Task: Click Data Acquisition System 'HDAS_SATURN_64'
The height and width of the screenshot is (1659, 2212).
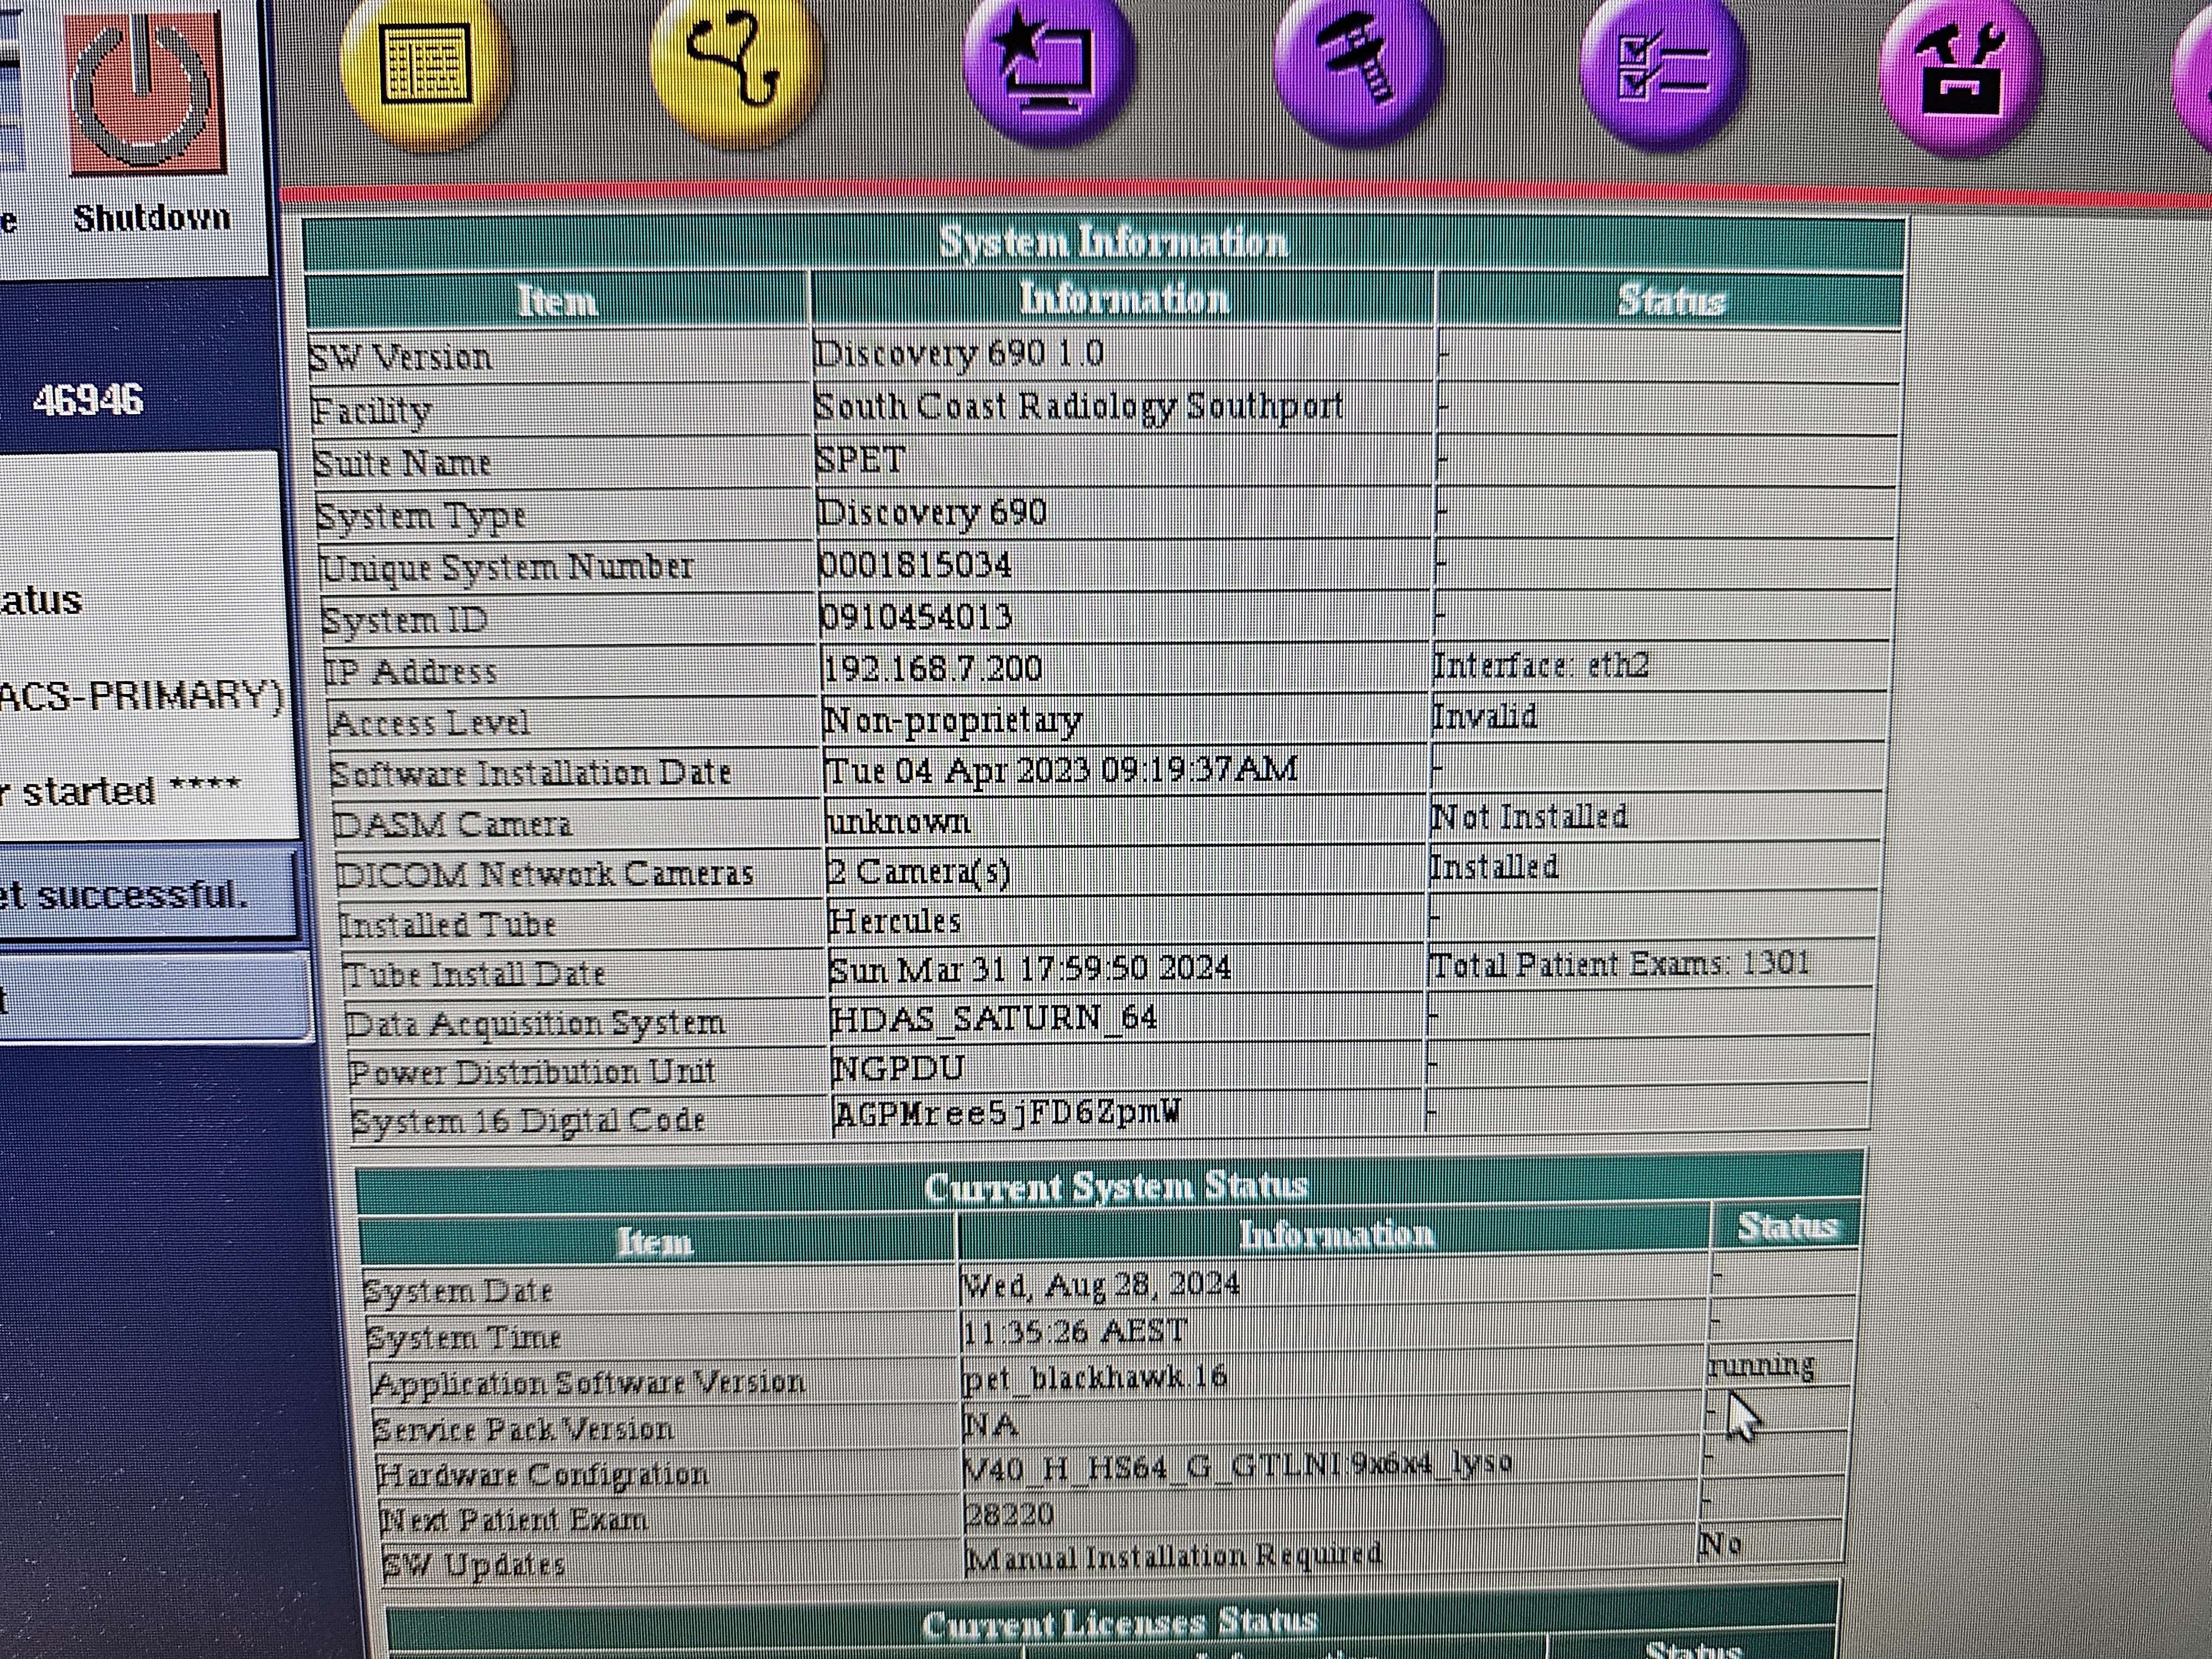Action: (x=994, y=1018)
